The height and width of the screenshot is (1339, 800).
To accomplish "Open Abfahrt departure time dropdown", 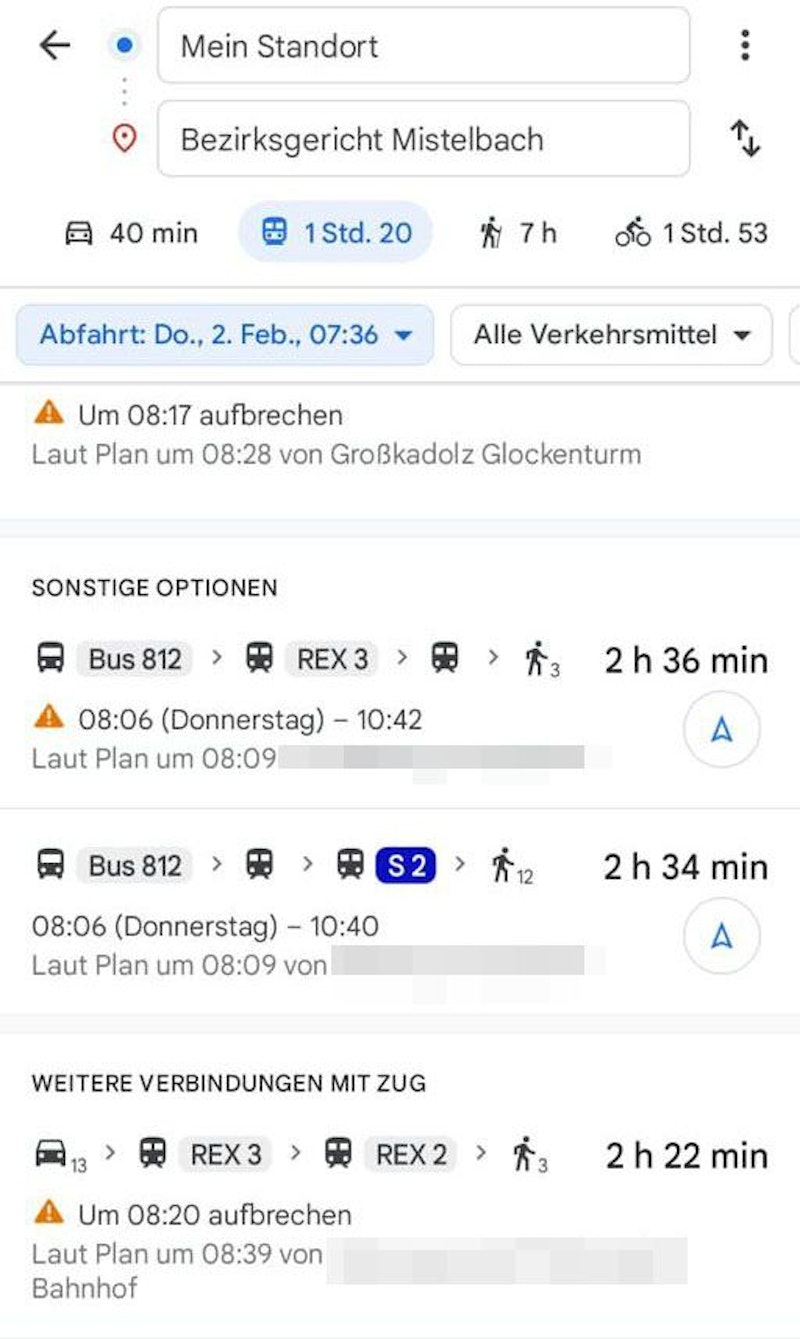I will tap(225, 335).
